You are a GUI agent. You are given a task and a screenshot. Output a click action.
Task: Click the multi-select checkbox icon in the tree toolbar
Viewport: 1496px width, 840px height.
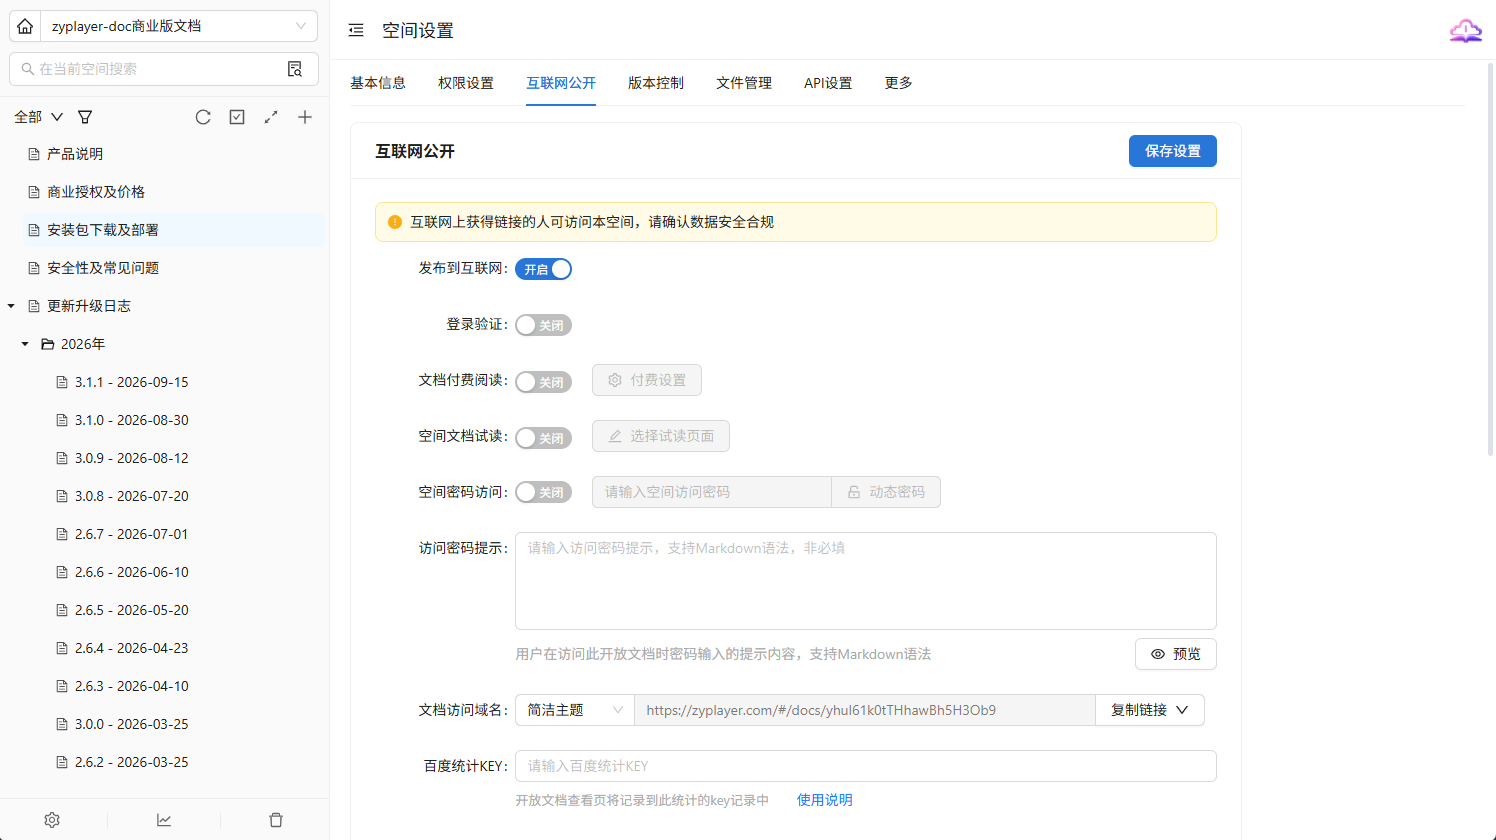click(237, 117)
